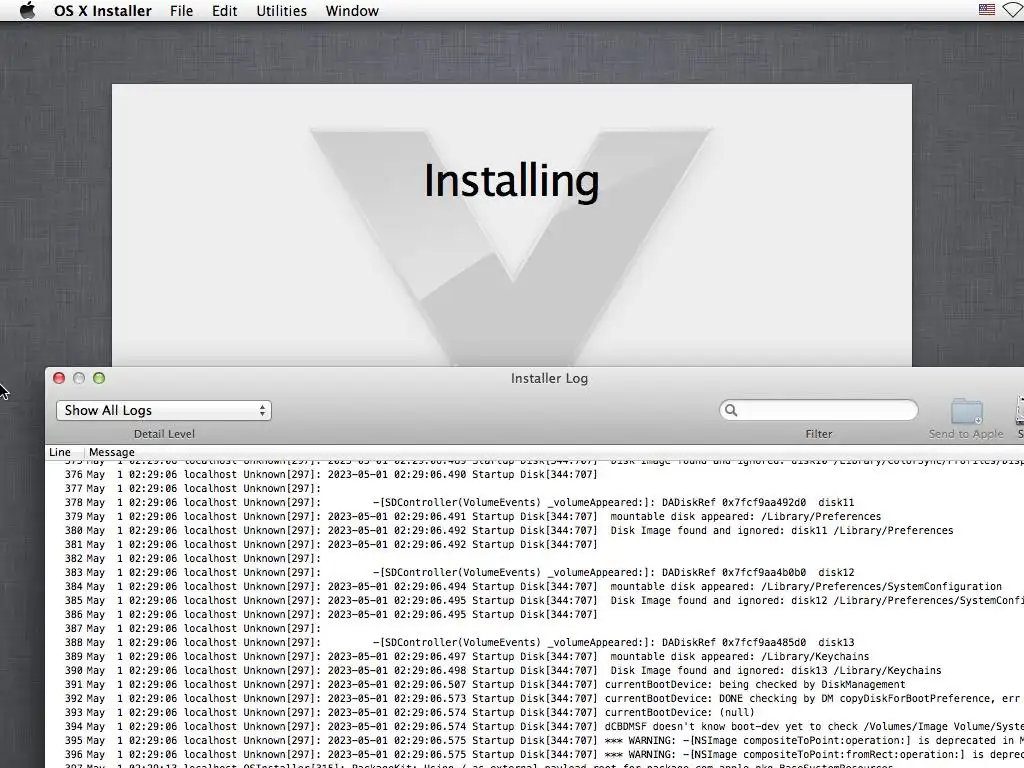Open the Edit menu

tap(224, 10)
